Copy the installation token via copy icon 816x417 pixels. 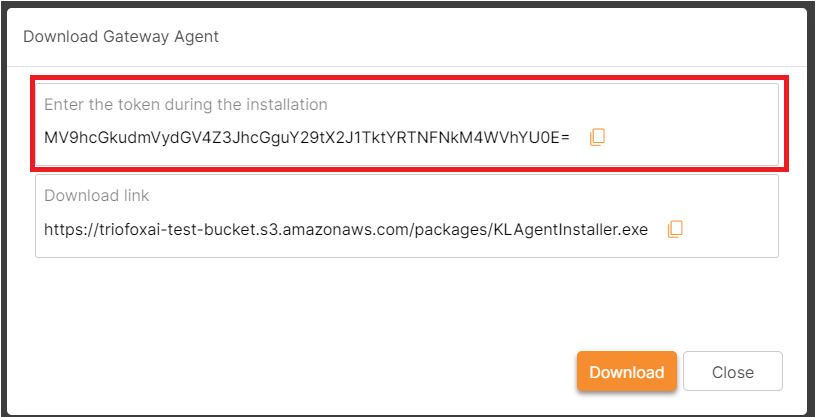pyautogui.click(x=597, y=137)
